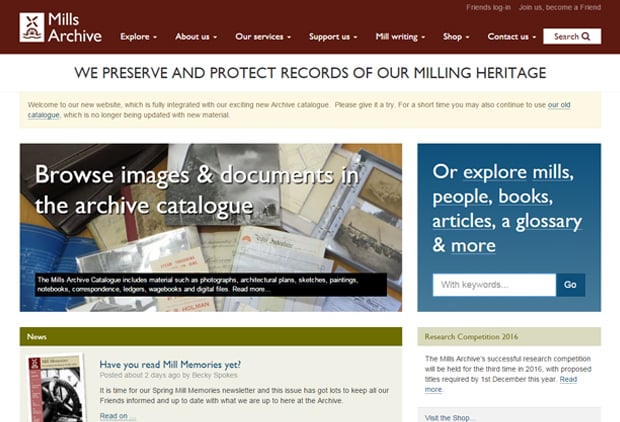
Task: Open the Support us menu
Action: pyautogui.click(x=333, y=37)
